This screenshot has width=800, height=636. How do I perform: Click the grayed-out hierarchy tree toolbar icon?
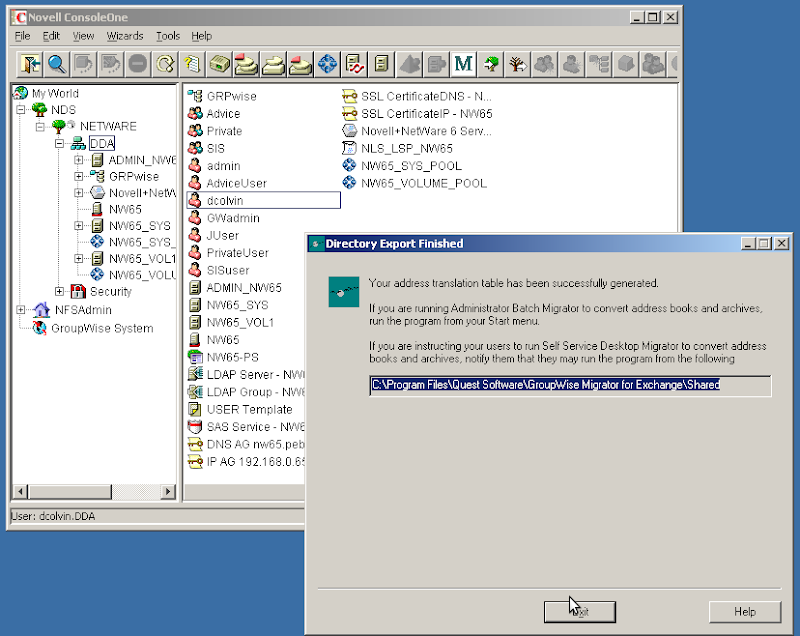(598, 64)
